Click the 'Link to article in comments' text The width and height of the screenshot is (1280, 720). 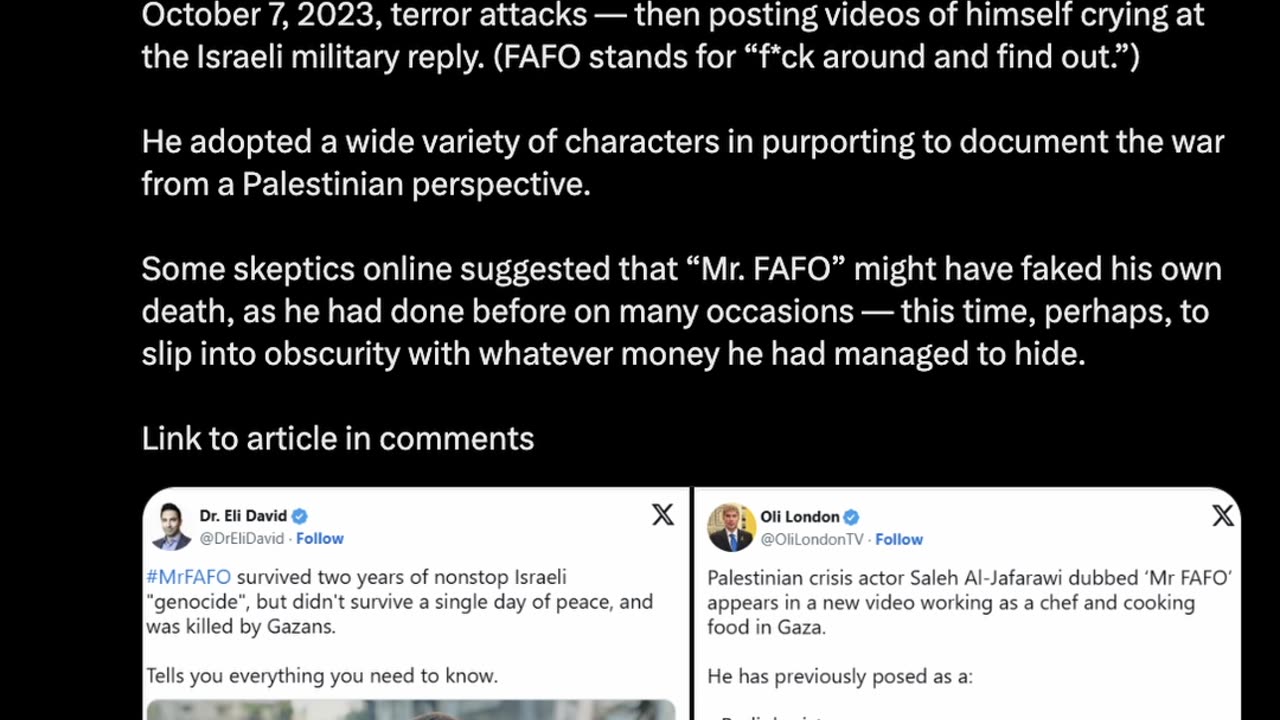(x=338, y=438)
